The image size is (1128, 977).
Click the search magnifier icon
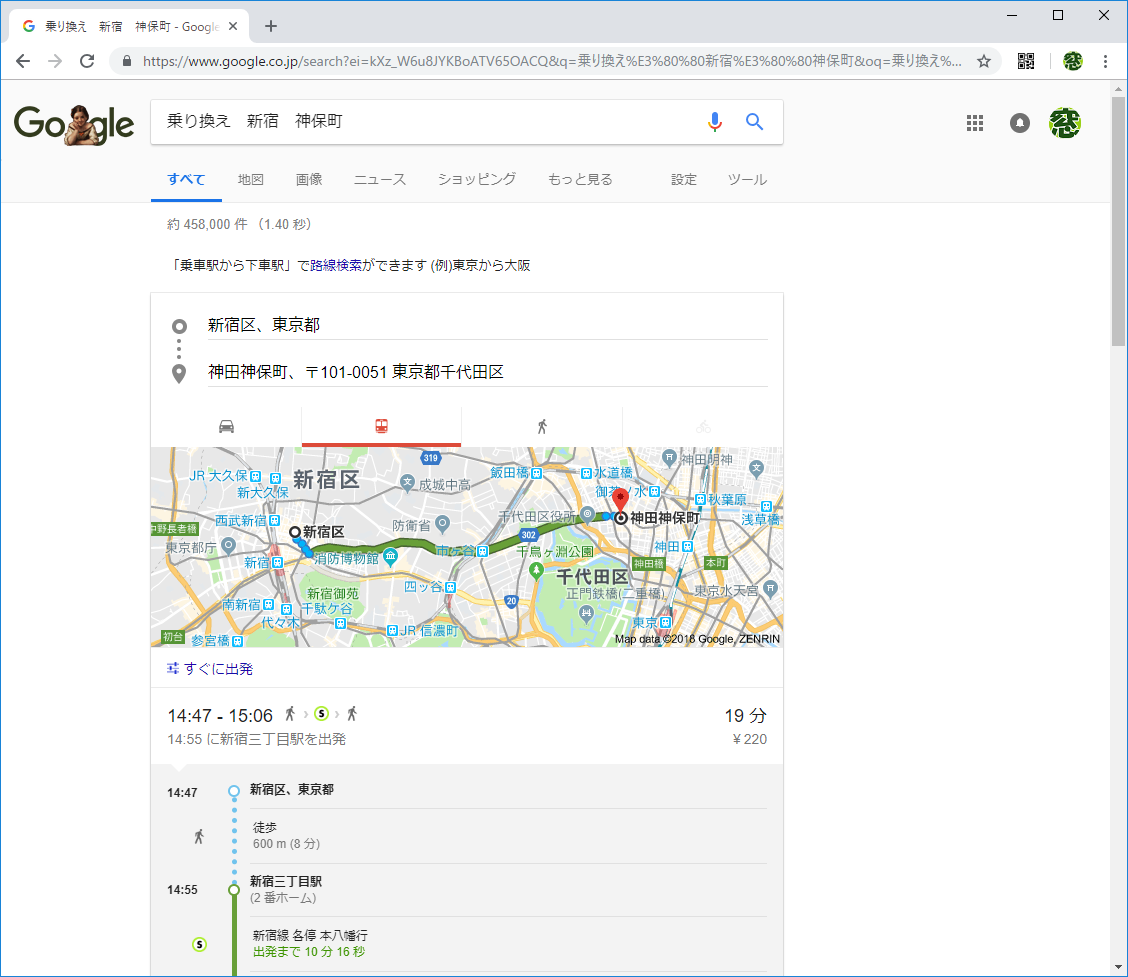point(754,121)
